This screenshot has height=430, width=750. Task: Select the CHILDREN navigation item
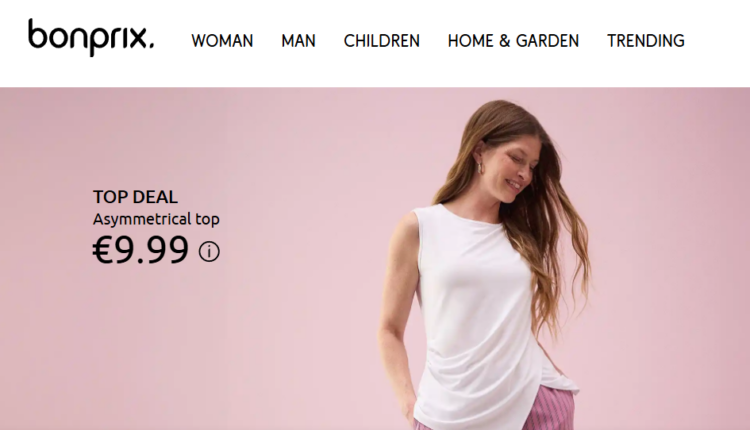pos(382,41)
